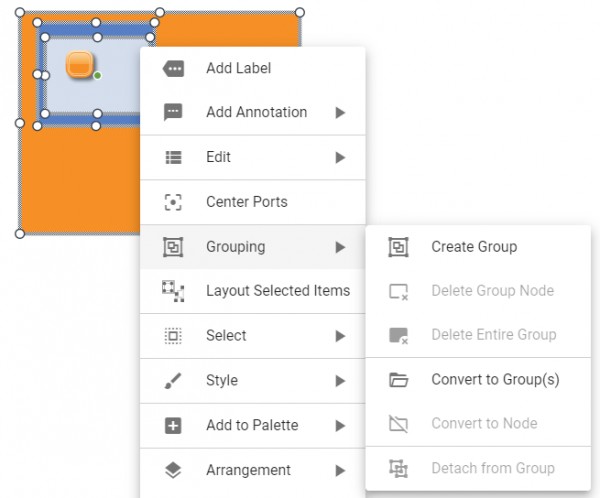
Task: Click the Layout Selected Items icon
Action: [173, 291]
